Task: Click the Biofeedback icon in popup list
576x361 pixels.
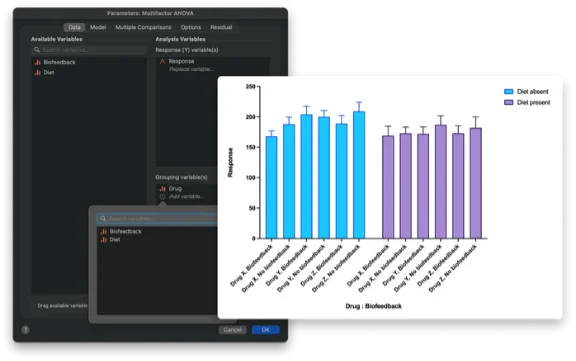Action: pos(104,232)
